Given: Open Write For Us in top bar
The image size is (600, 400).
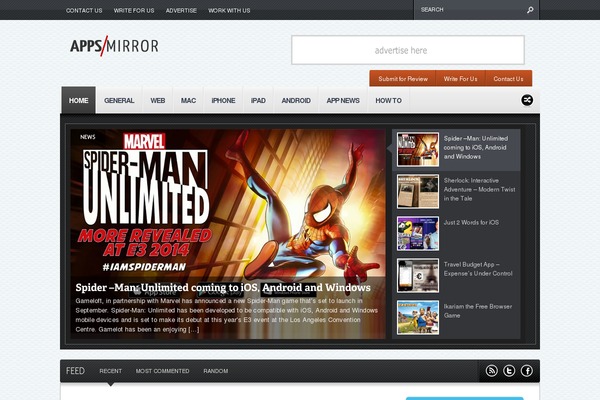Looking at the screenshot, I should coord(134,11).
